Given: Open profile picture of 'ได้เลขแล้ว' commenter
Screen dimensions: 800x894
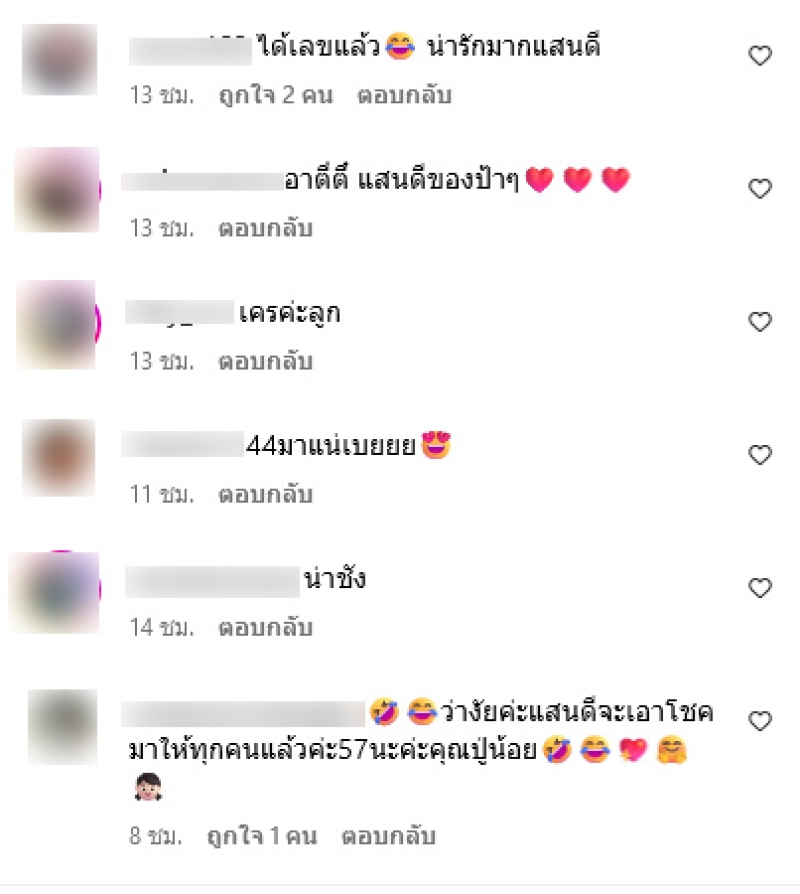Looking at the screenshot, I should pos(59,59).
